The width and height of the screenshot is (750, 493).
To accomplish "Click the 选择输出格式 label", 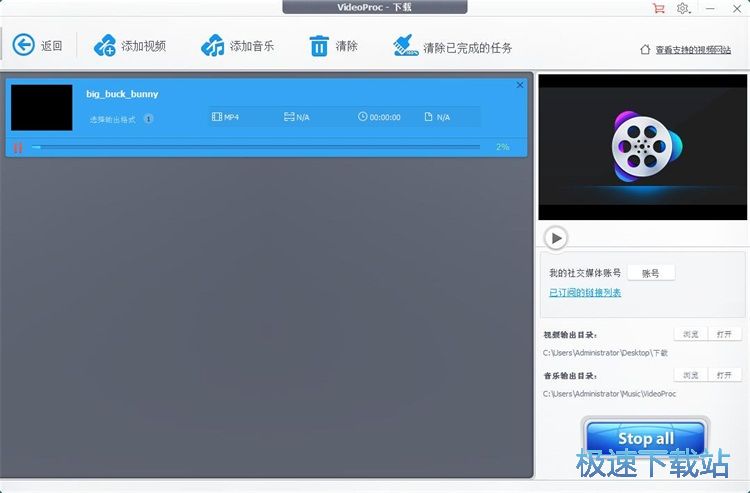I will pos(112,119).
